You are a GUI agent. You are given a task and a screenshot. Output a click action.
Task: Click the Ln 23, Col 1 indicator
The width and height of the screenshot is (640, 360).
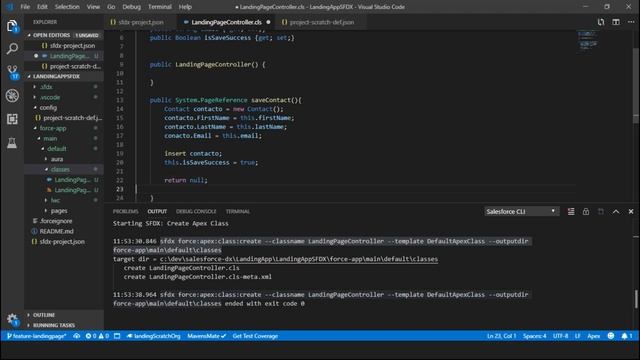pos(501,336)
